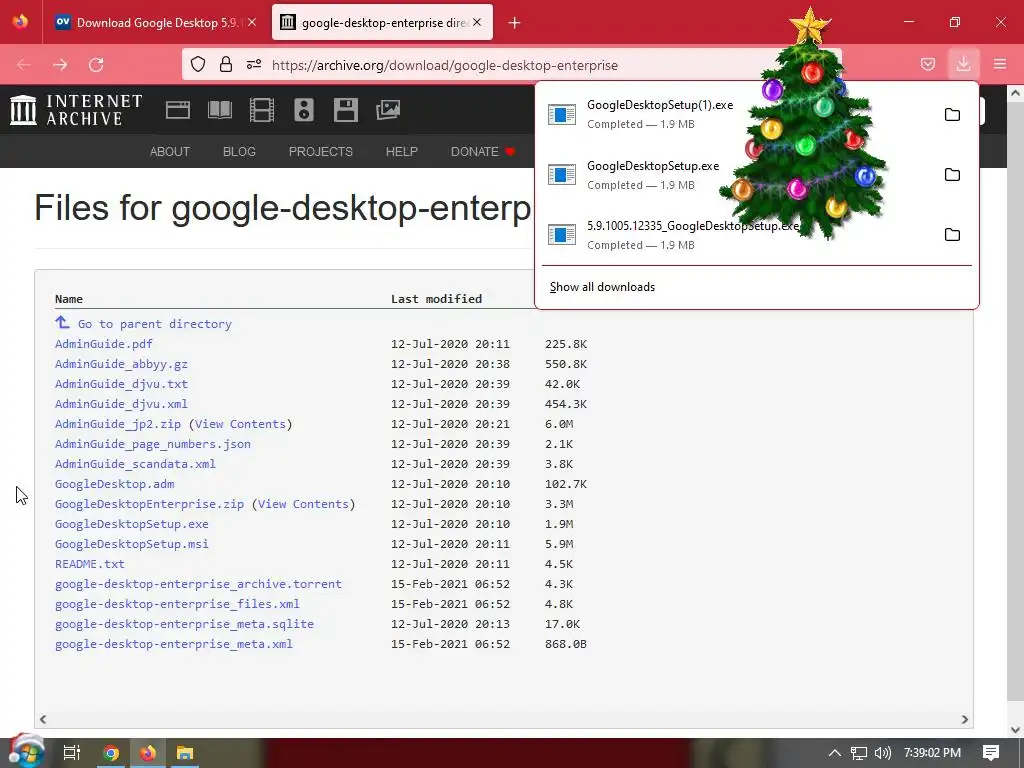1024x768 pixels.
Task: Show hidden system tray icons
Action: [x=834, y=753]
